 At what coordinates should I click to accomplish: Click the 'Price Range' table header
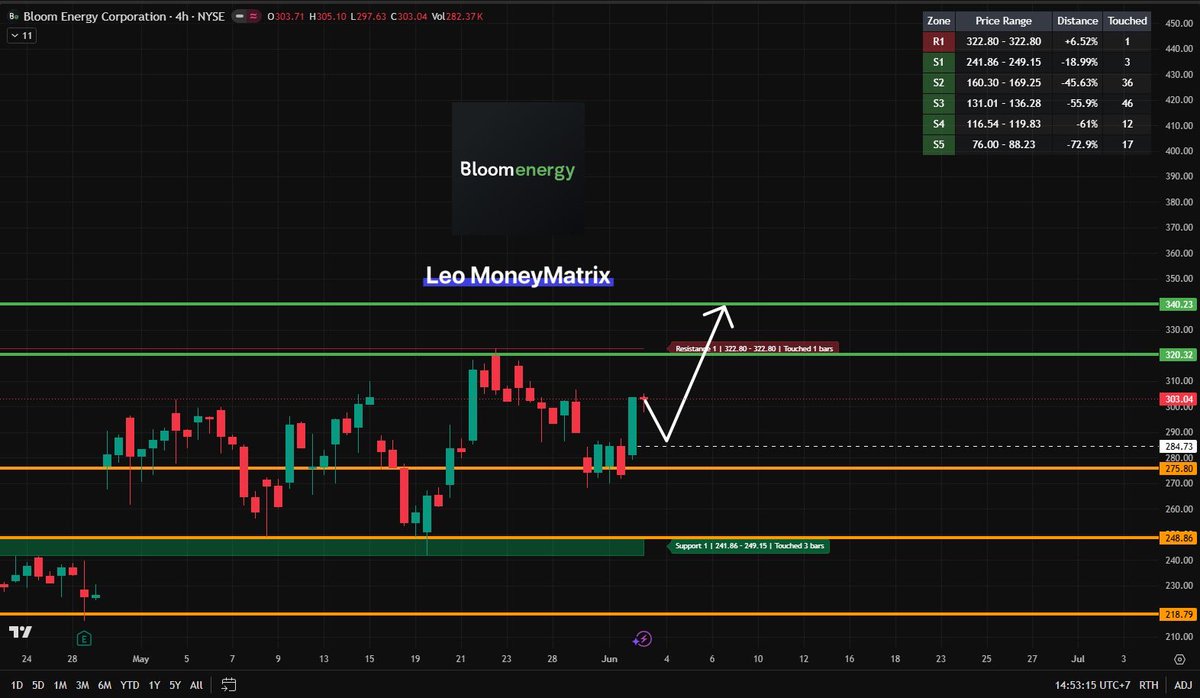point(1002,21)
